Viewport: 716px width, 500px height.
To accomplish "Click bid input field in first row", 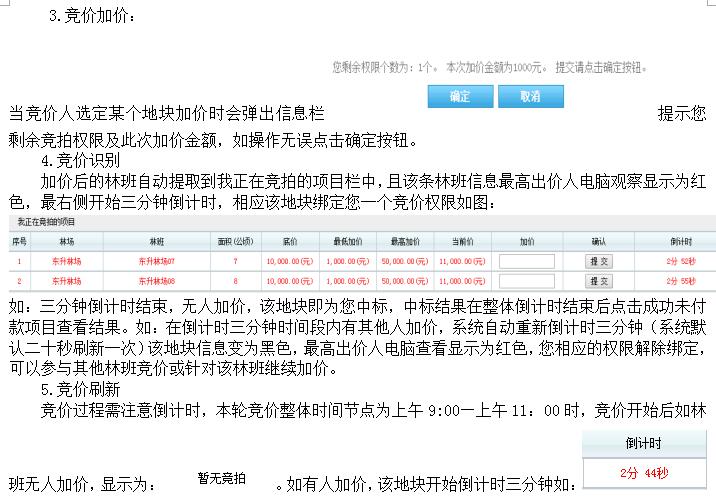I will [x=526, y=261].
